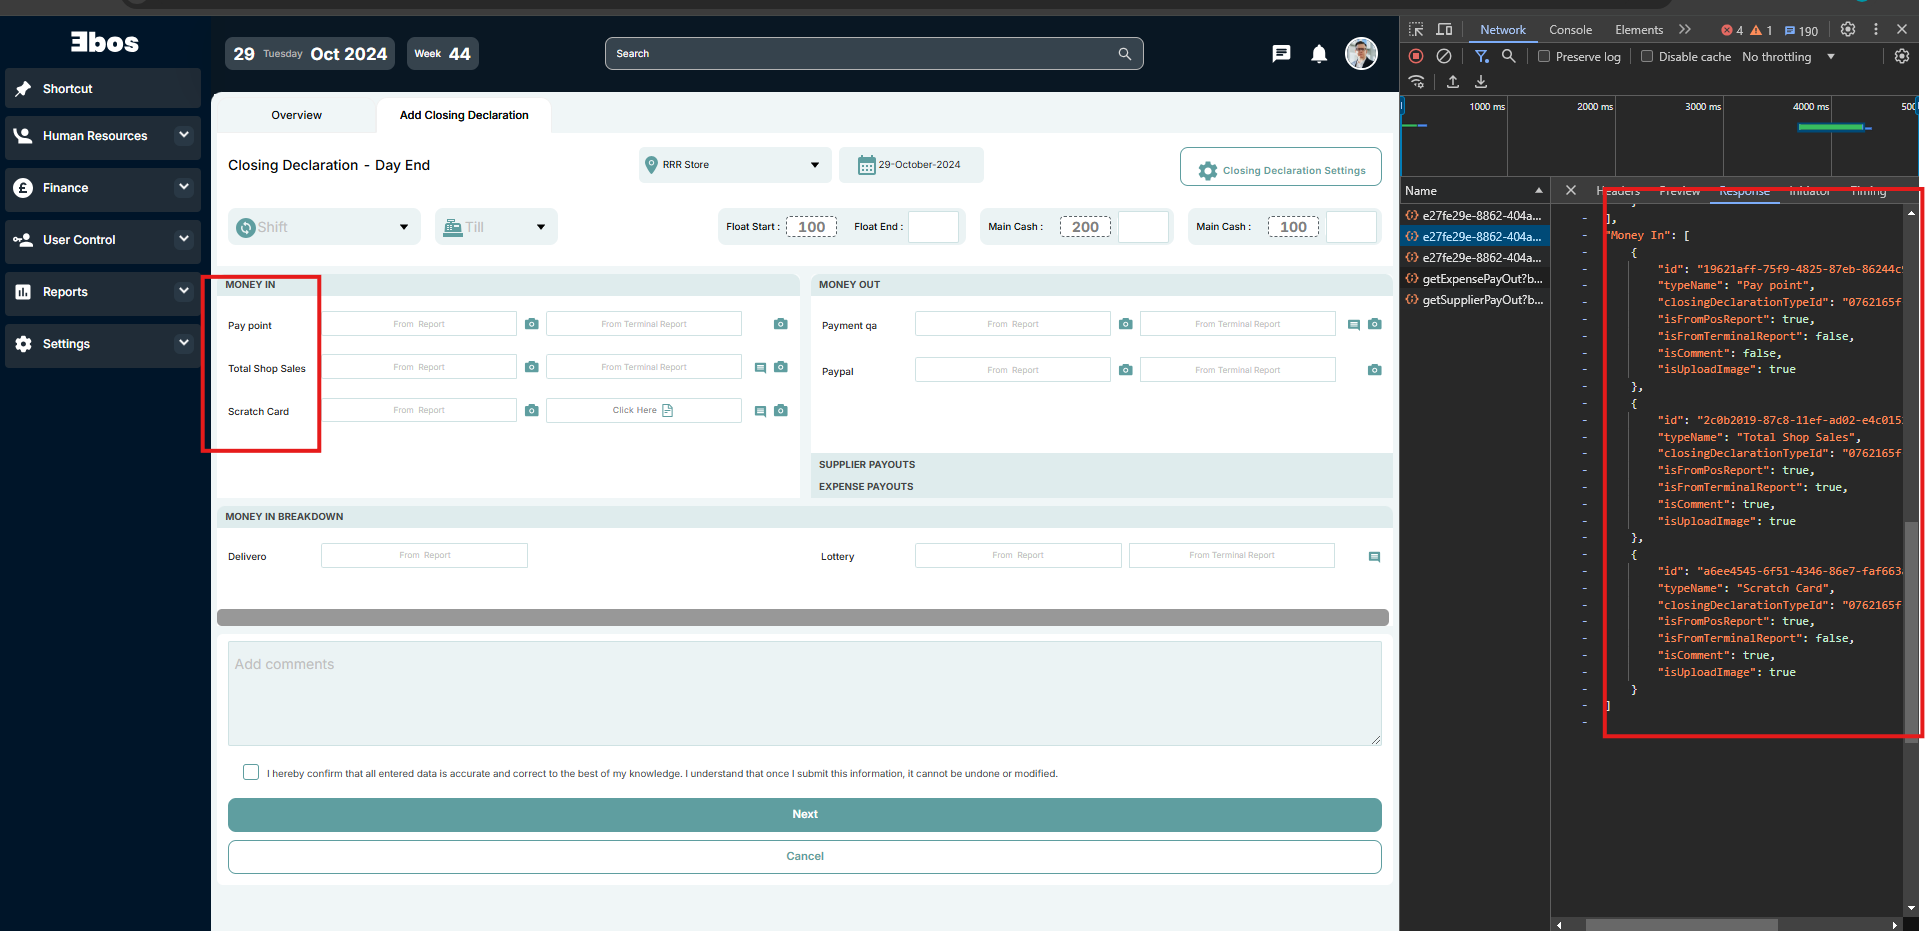Click Paypal terminal report camera icon
This screenshot has width=1925, height=931.
[1375, 370]
